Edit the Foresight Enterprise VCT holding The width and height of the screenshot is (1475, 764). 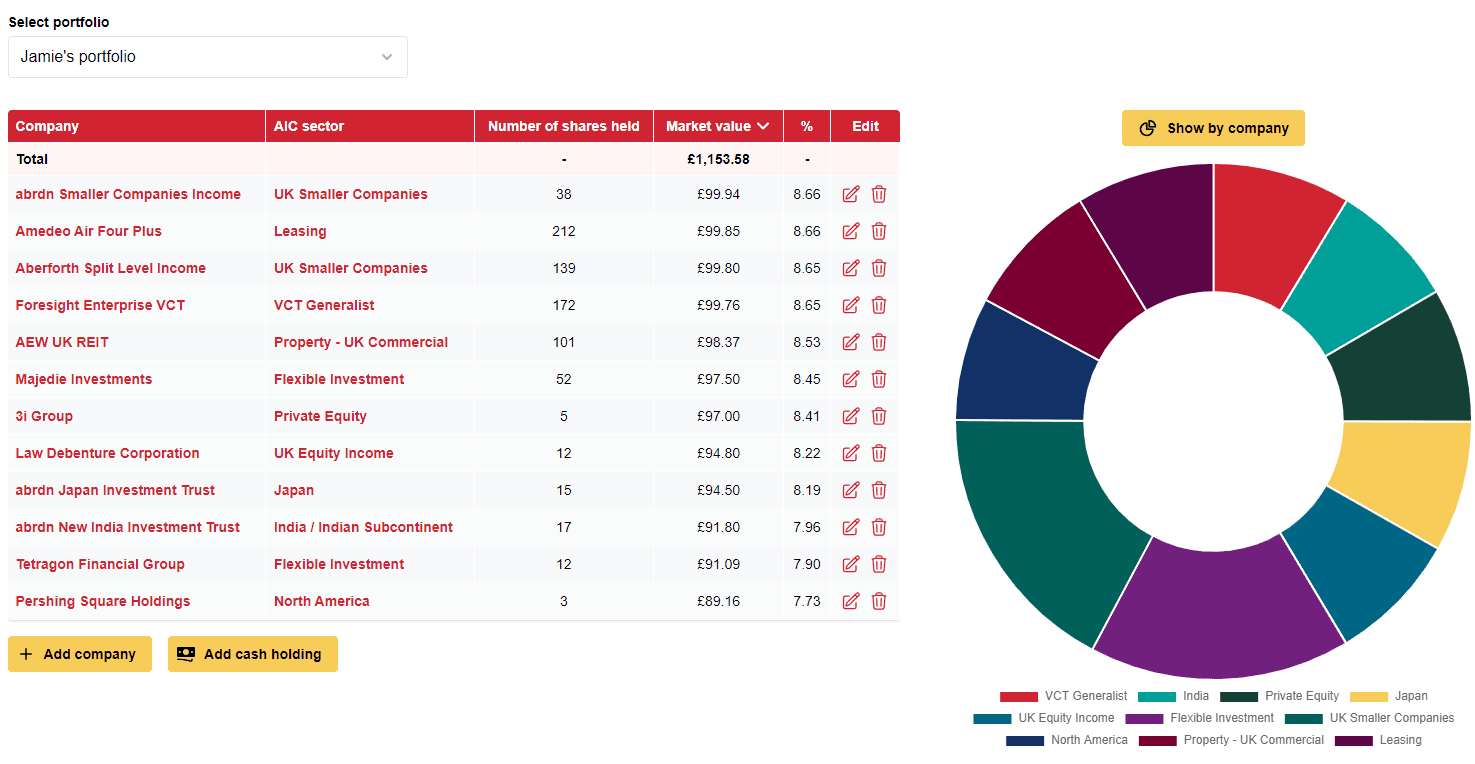tap(851, 305)
